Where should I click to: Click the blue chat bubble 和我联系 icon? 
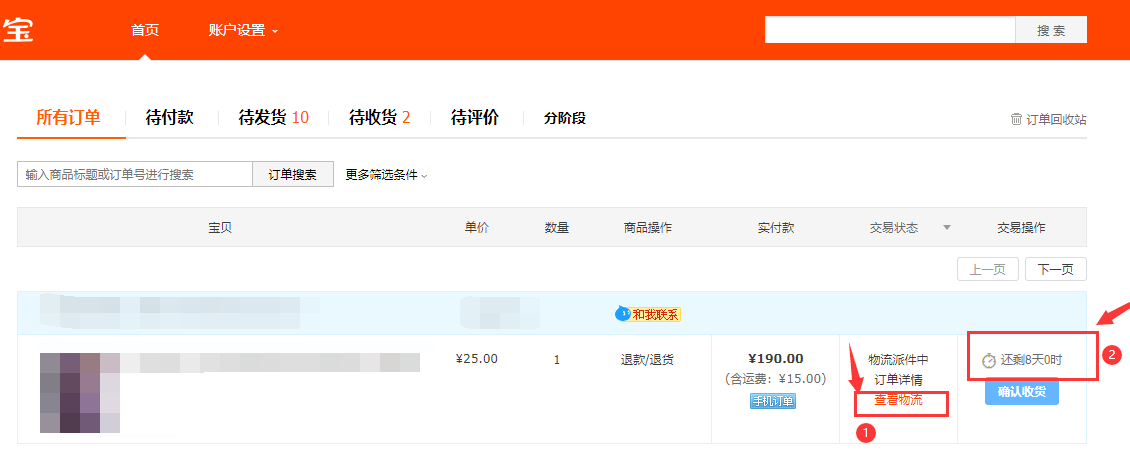click(623, 314)
